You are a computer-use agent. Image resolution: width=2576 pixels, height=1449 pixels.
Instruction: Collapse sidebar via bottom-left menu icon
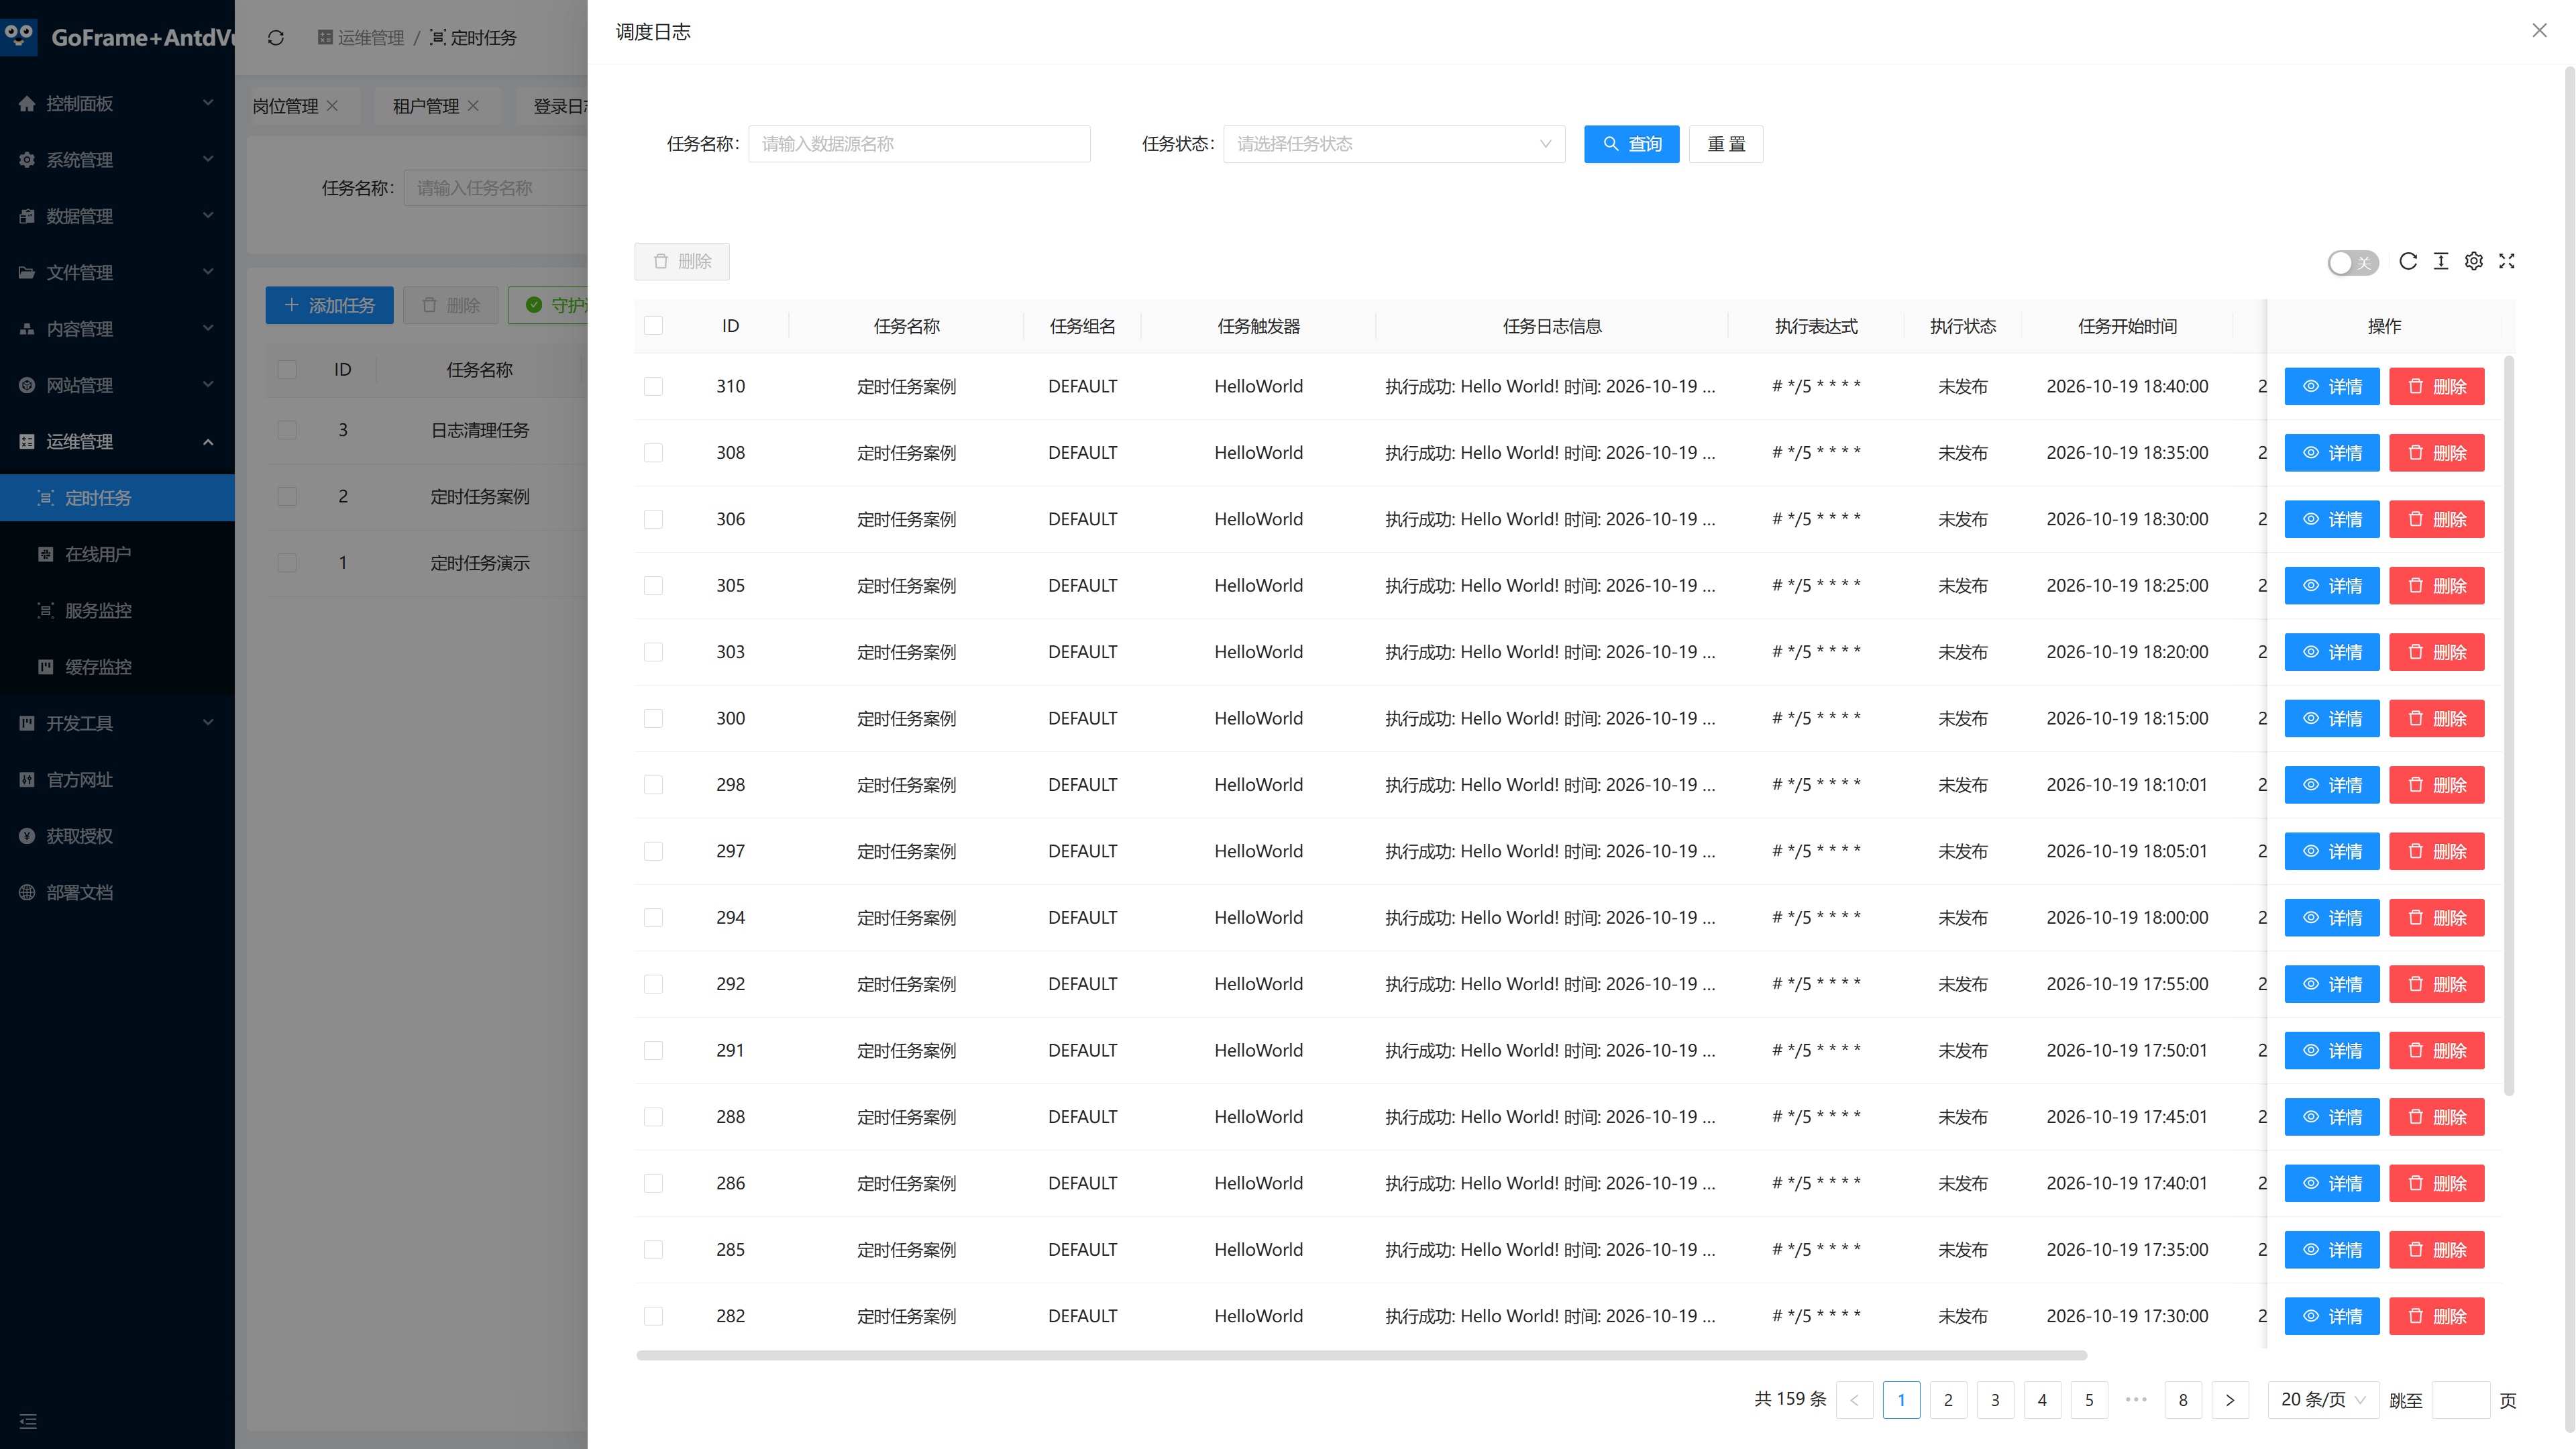tap(28, 1421)
